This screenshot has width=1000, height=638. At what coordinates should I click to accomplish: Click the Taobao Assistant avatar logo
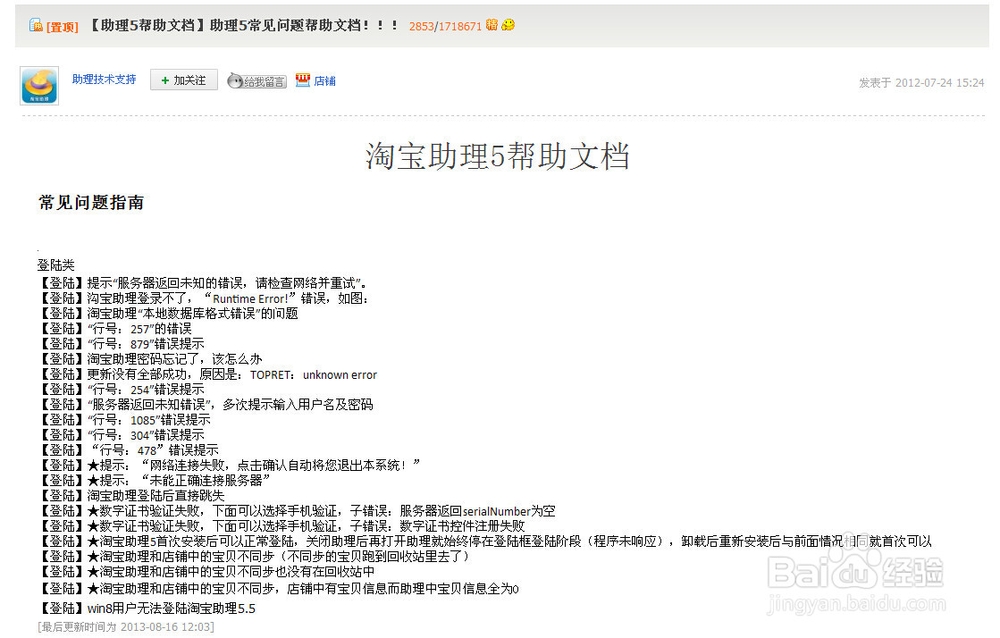[x=38, y=85]
